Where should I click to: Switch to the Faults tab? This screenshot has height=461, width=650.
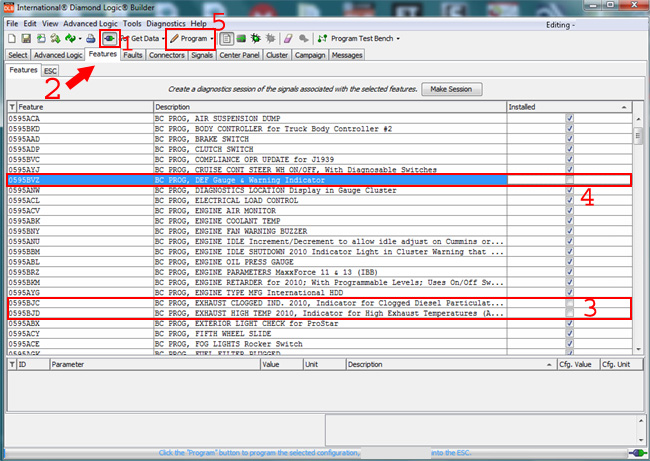click(x=133, y=55)
